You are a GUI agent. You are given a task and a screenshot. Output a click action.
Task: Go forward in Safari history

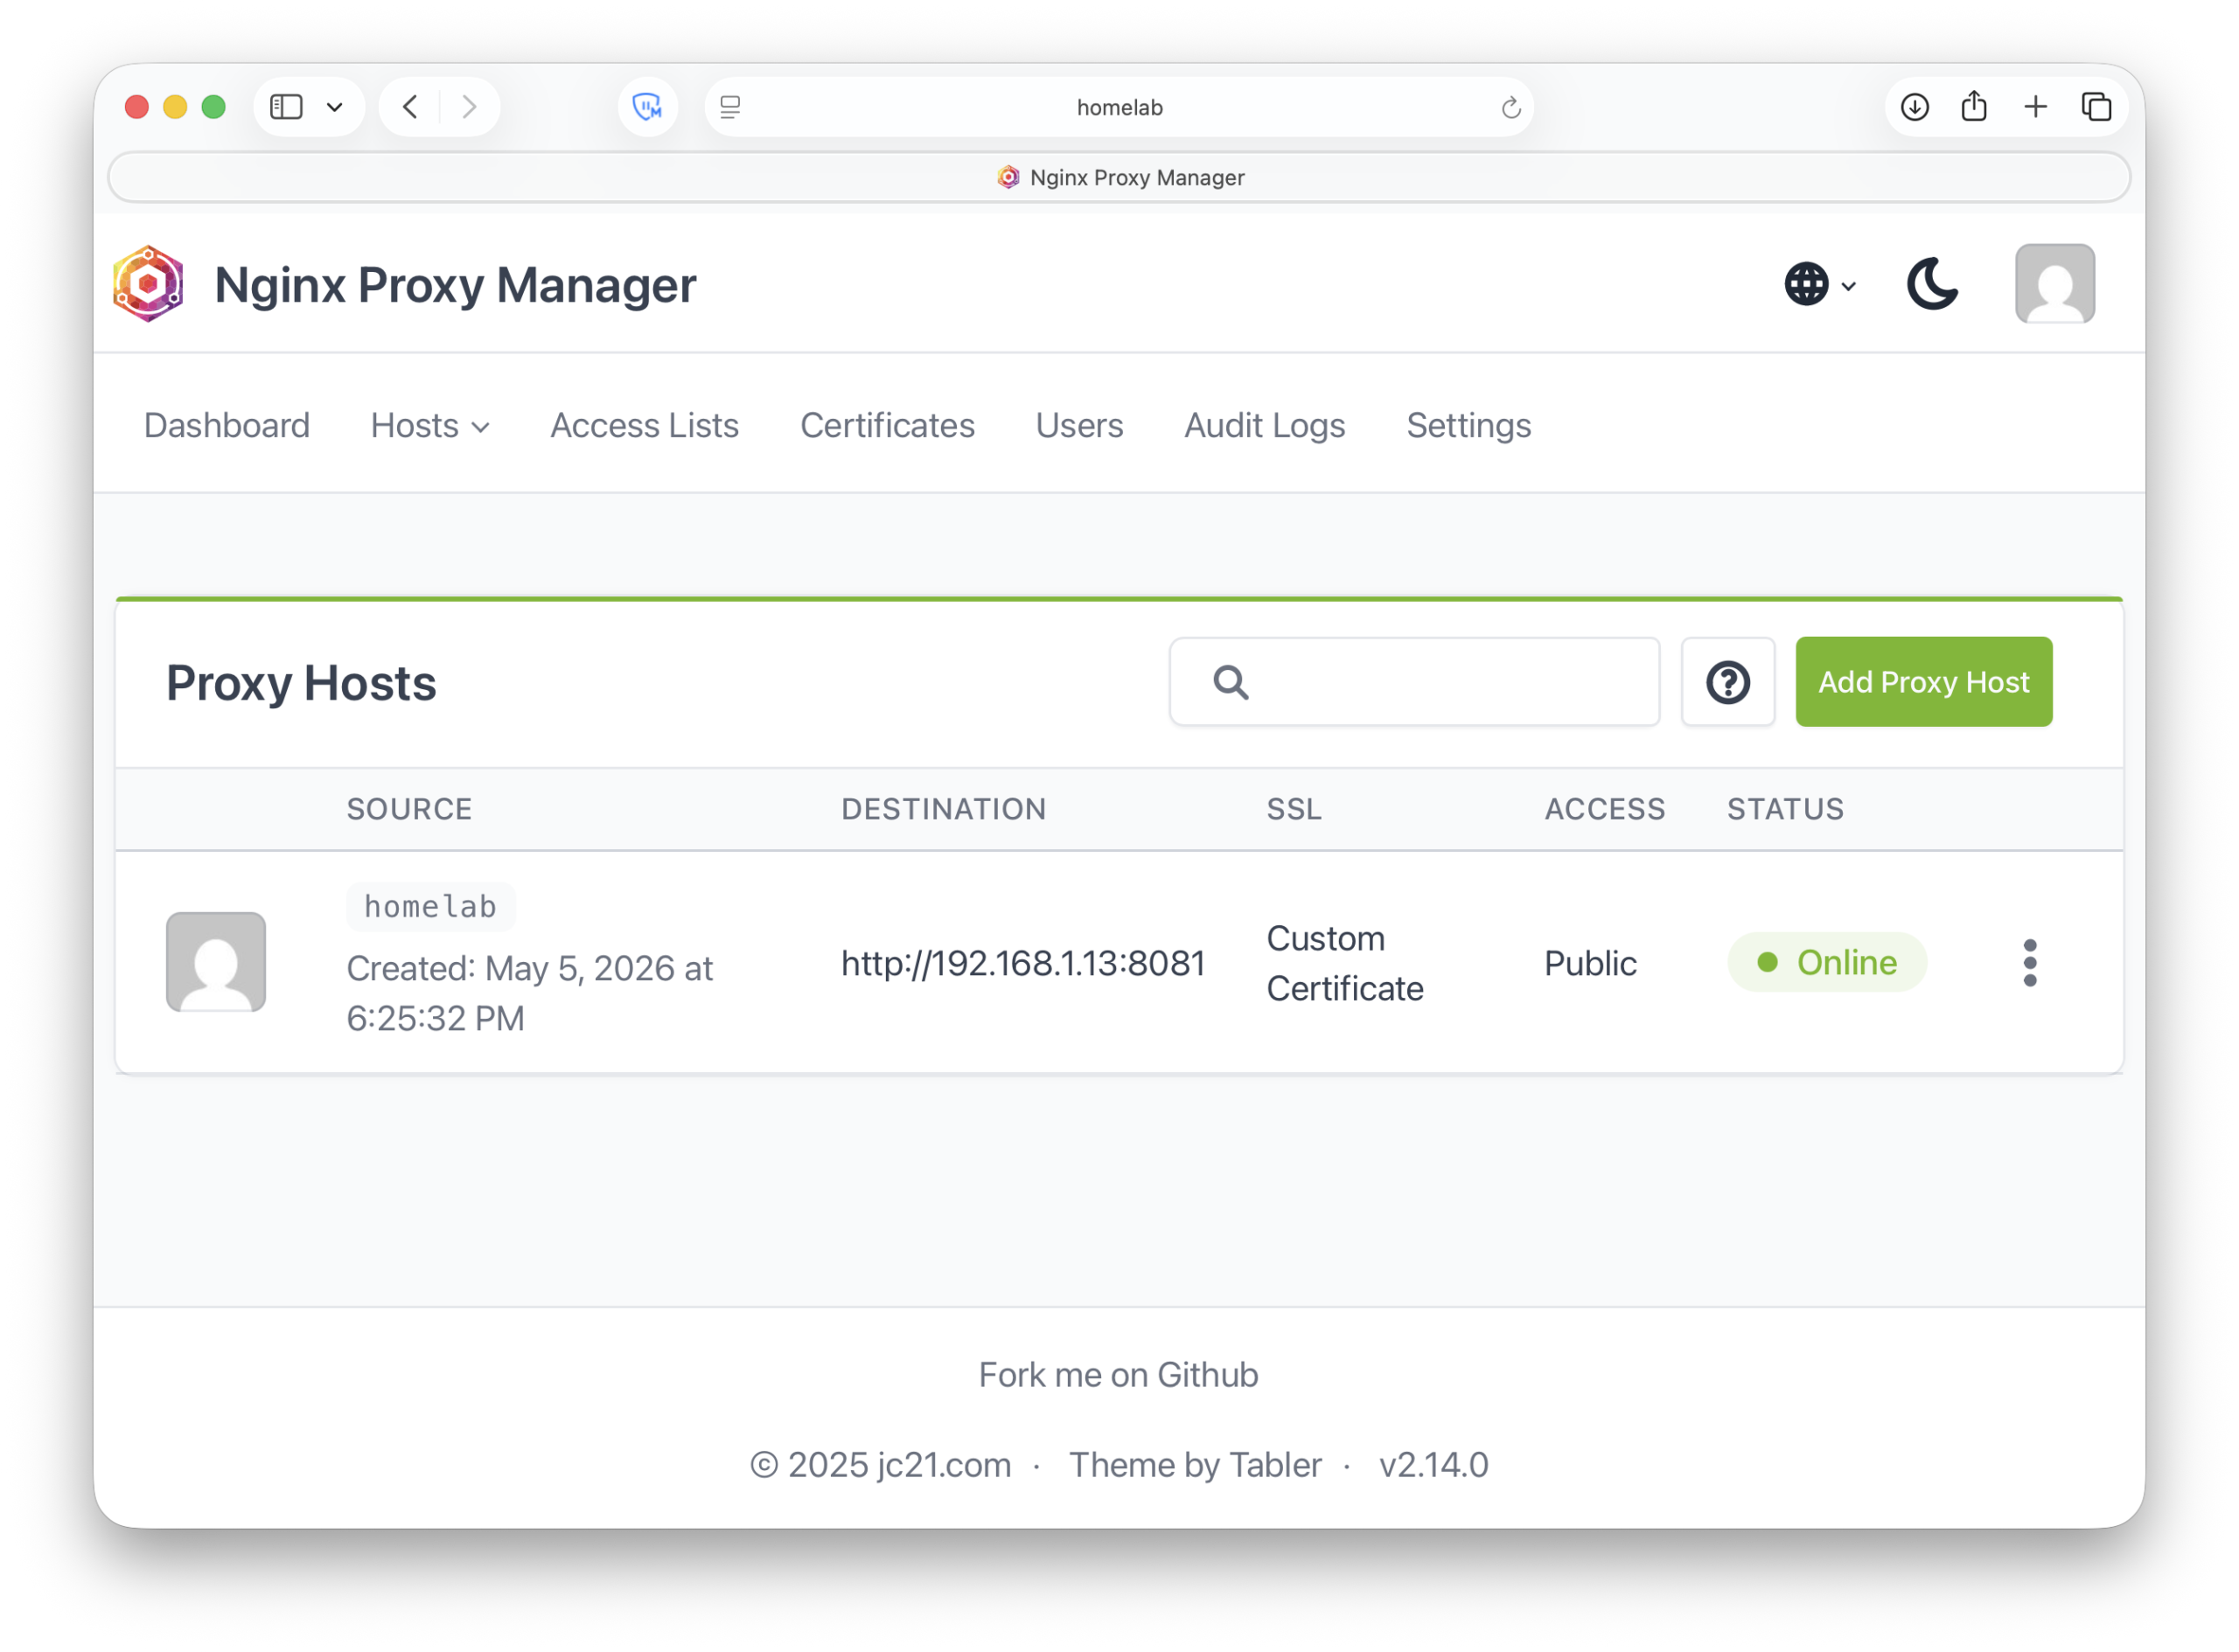tap(468, 107)
